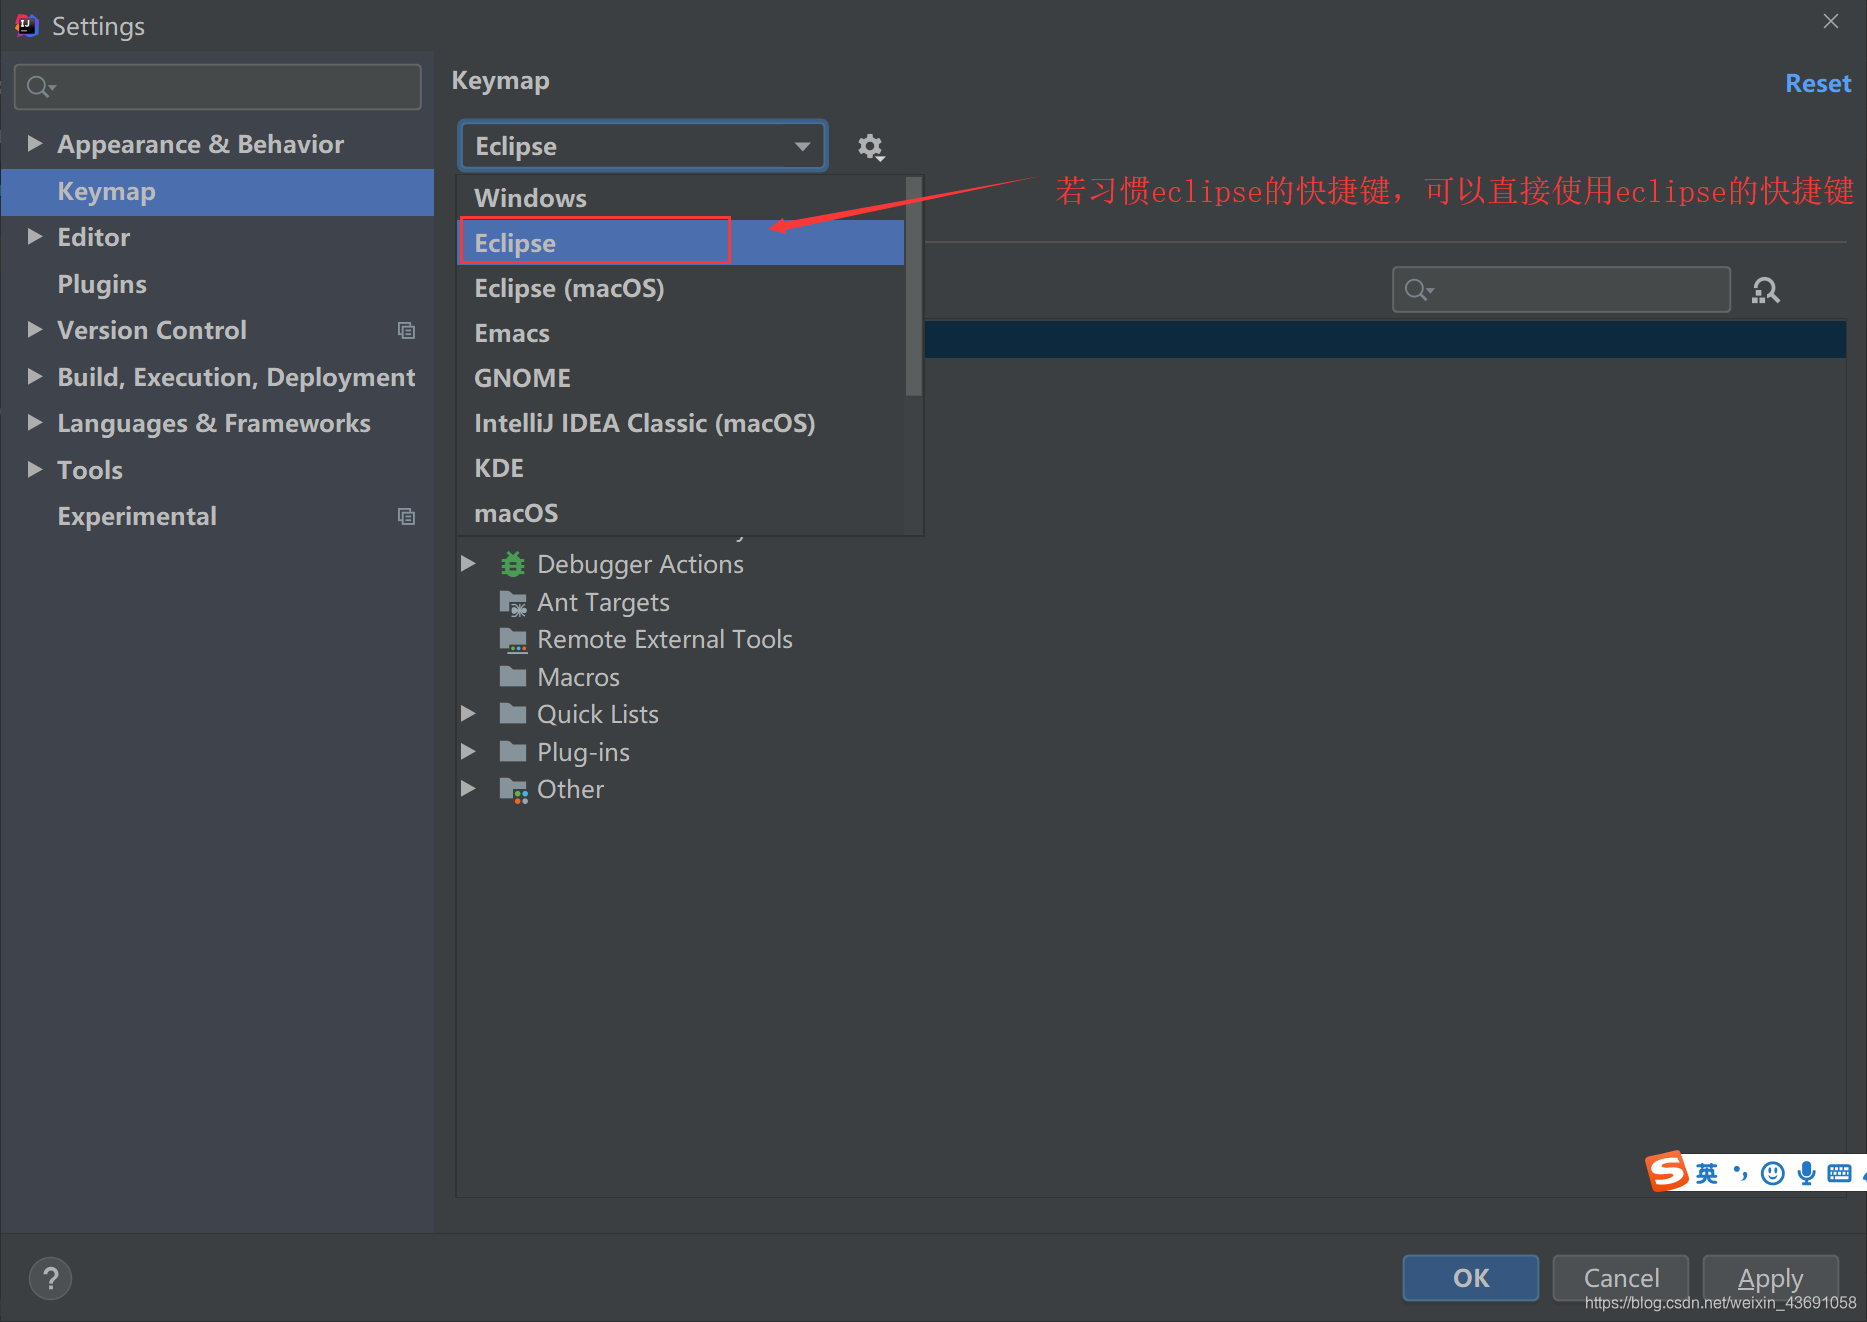Select the Macros row
Screen dimensions: 1867x1322
578,677
